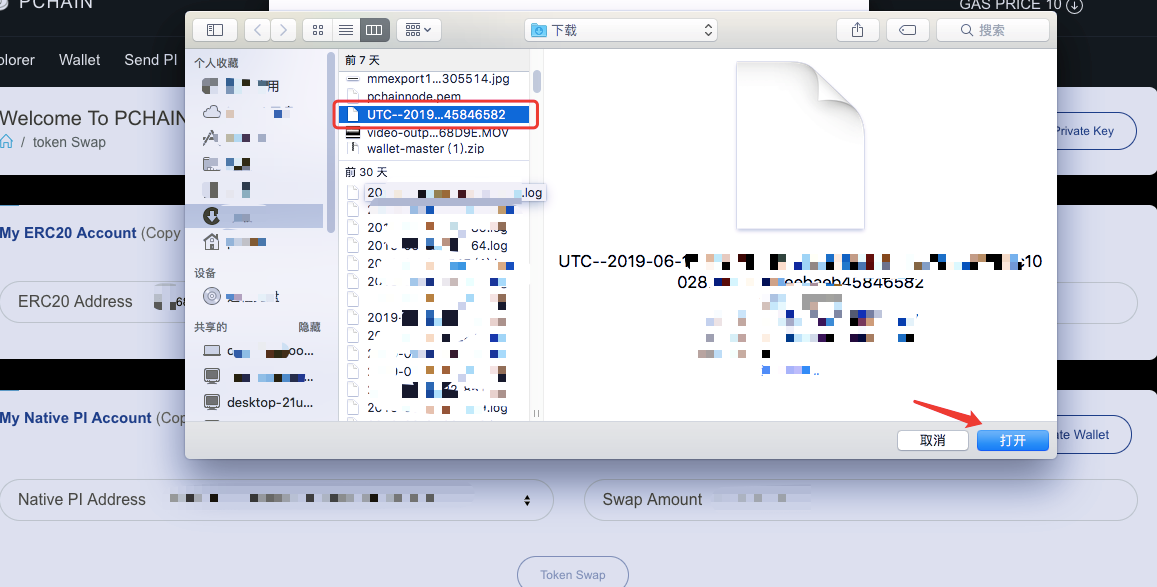
Task: Click the large file preview thumbnail
Action: click(x=800, y=145)
